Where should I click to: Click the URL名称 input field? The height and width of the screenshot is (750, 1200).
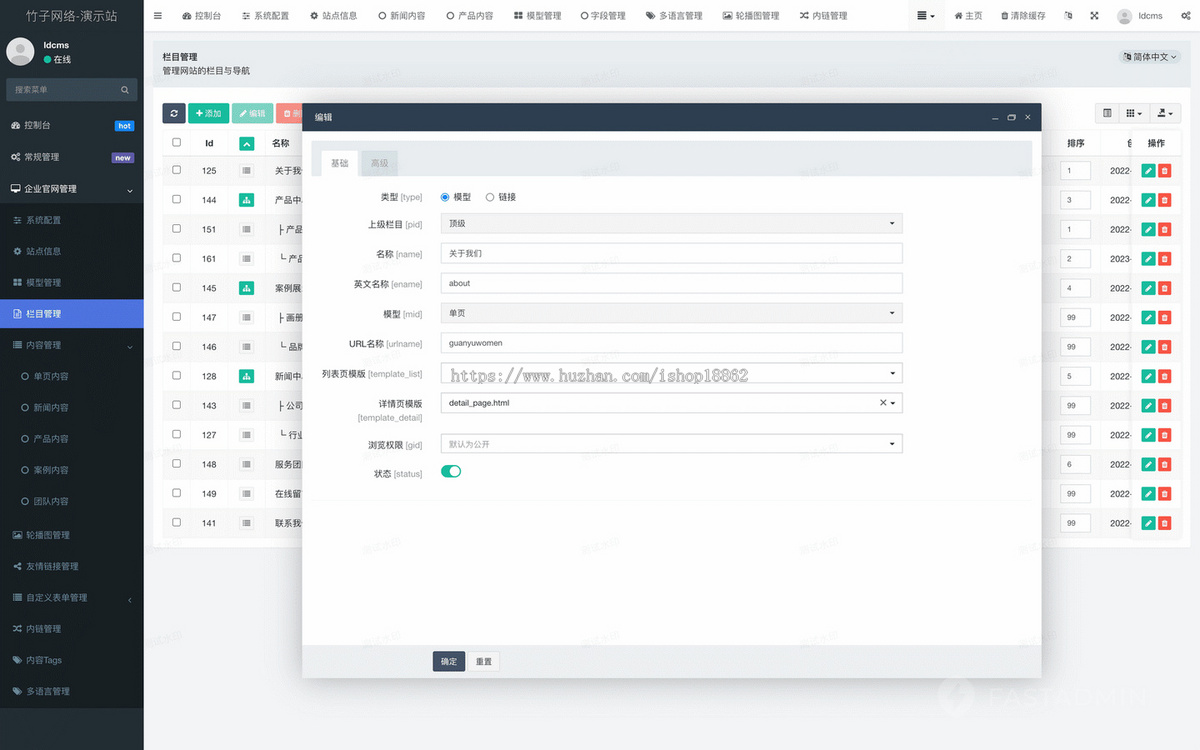click(x=671, y=343)
